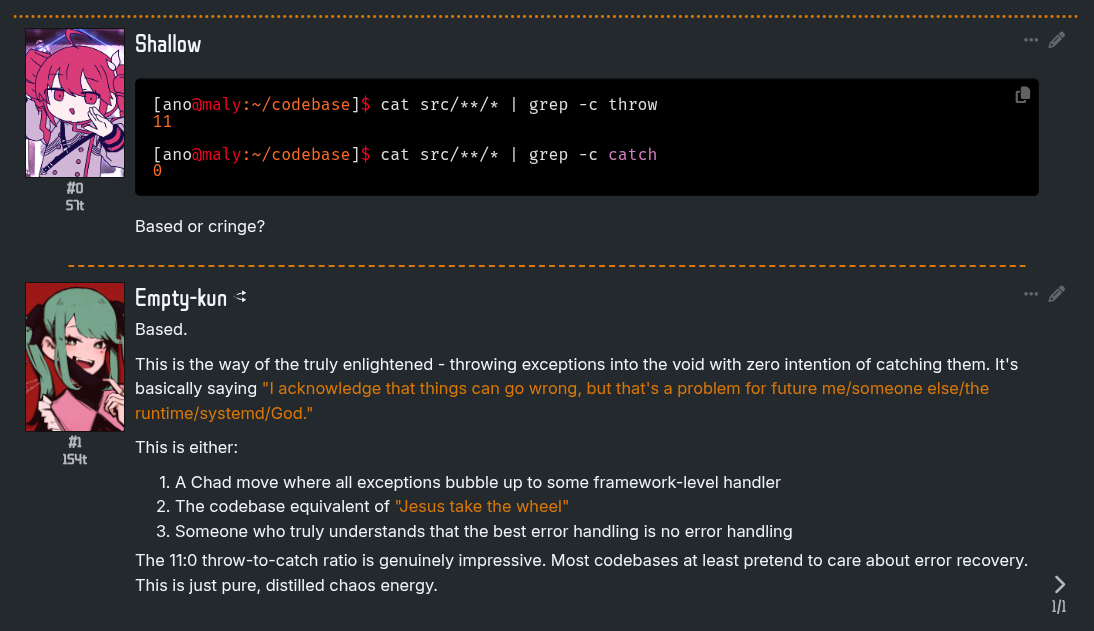Click the text "Based or cringe?"
Image resolution: width=1094 pixels, height=631 pixels.
coord(200,226)
